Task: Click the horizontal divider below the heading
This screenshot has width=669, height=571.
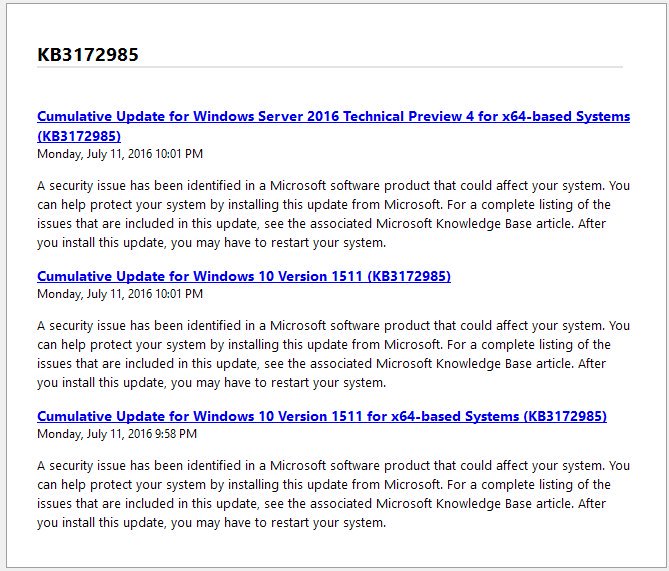Action: pos(330,67)
